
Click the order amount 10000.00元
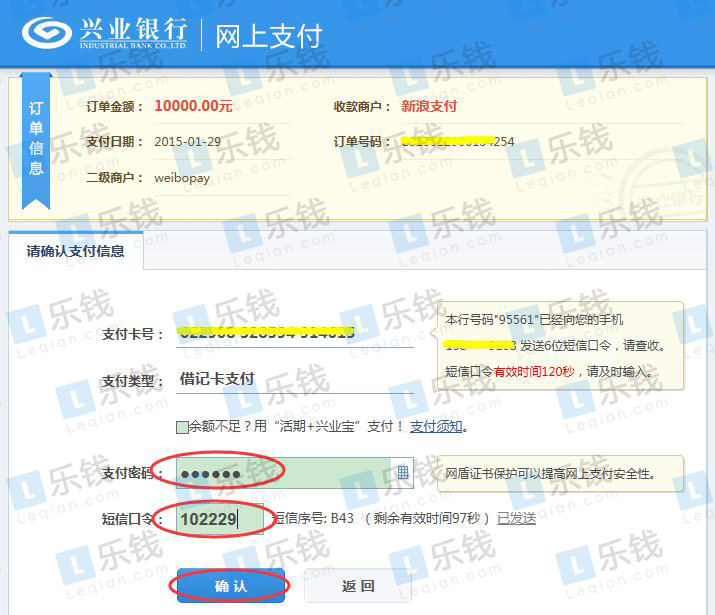[193, 106]
